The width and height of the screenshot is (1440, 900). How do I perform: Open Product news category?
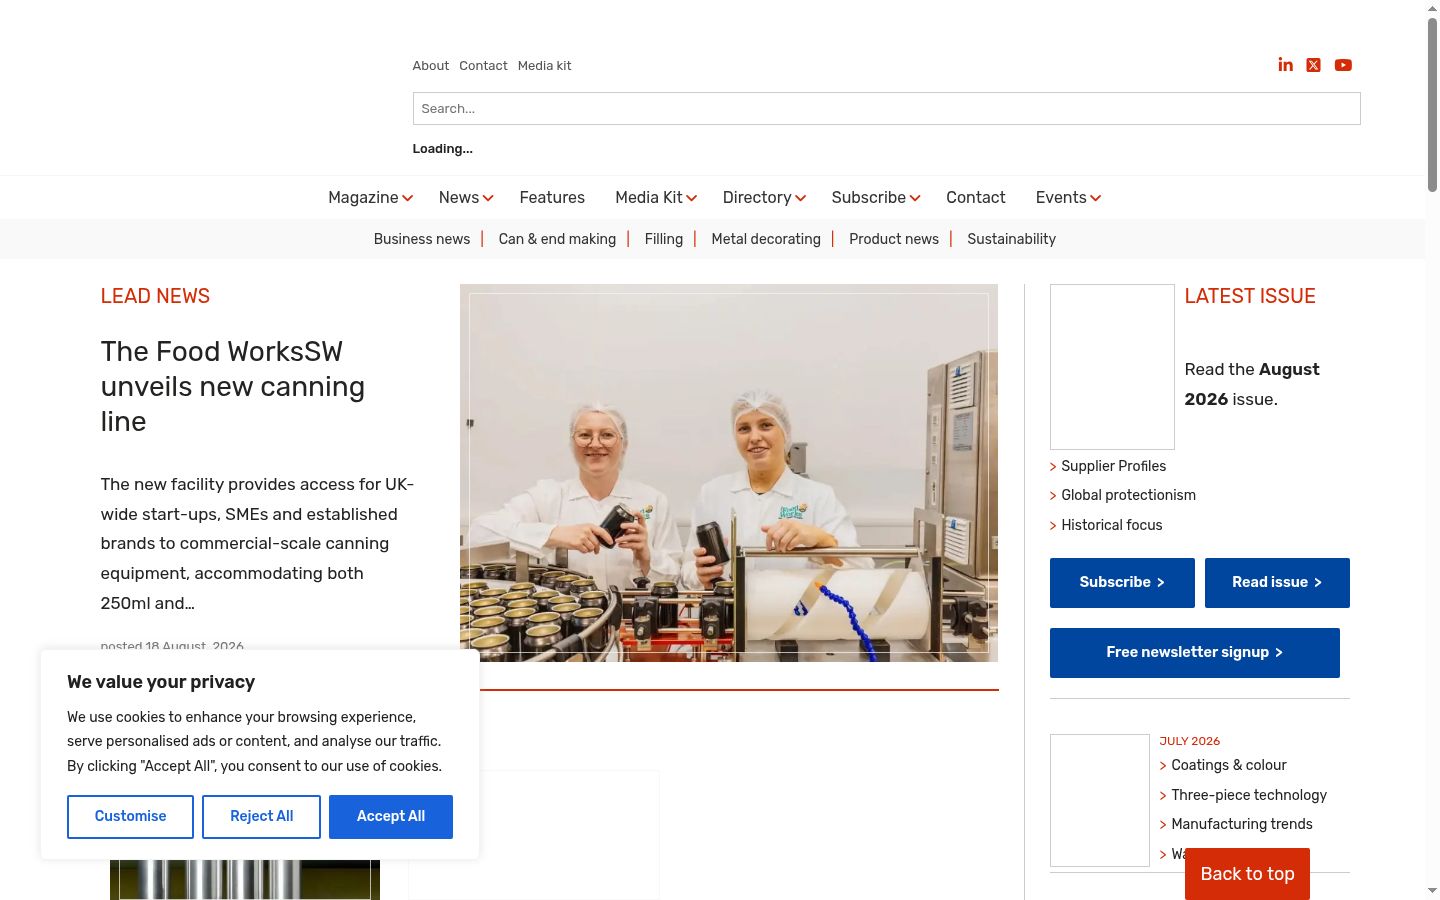coord(894,239)
